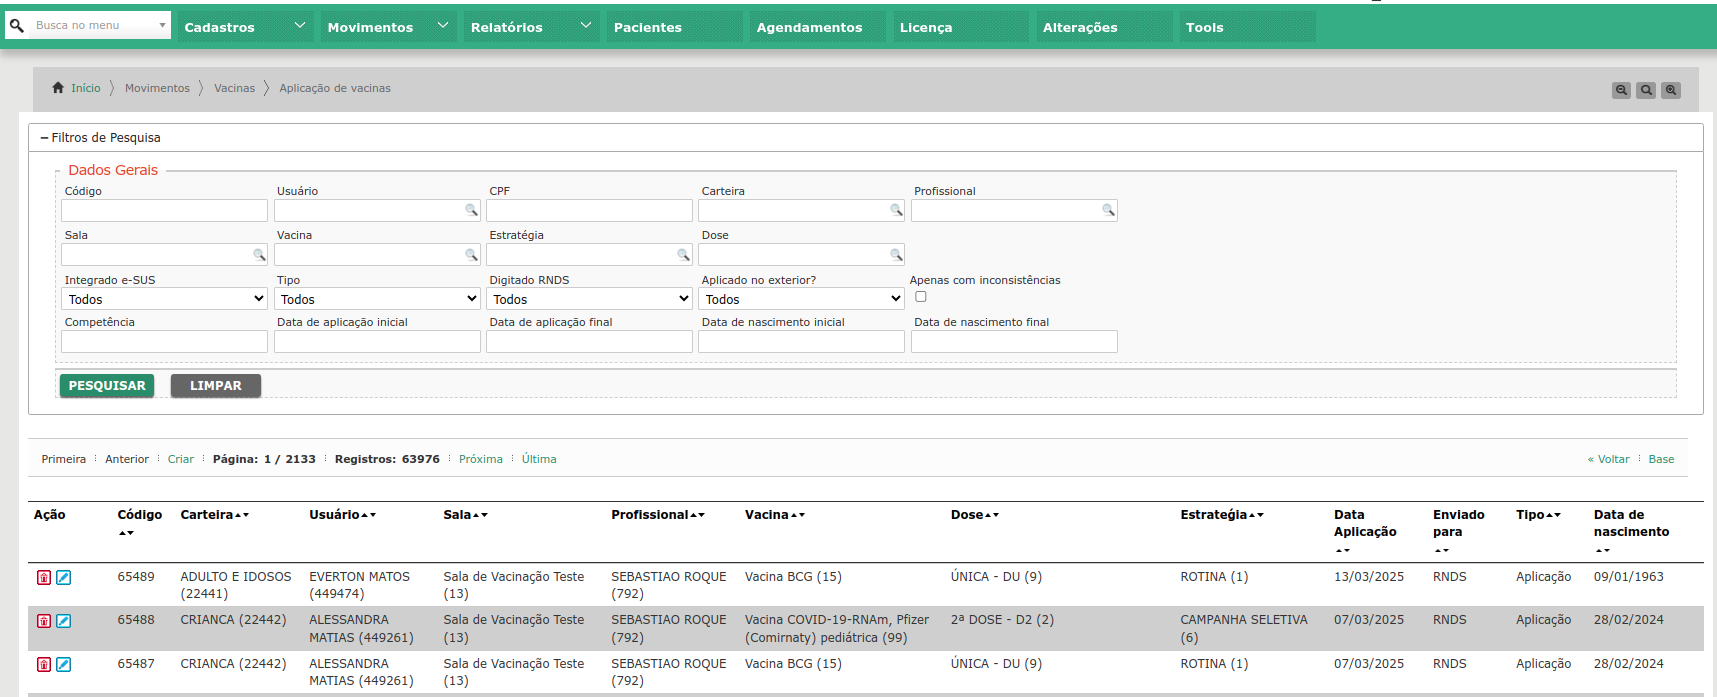Click the descending sort arrow beside Usuário header
The width and height of the screenshot is (1717, 697).
[373, 515]
